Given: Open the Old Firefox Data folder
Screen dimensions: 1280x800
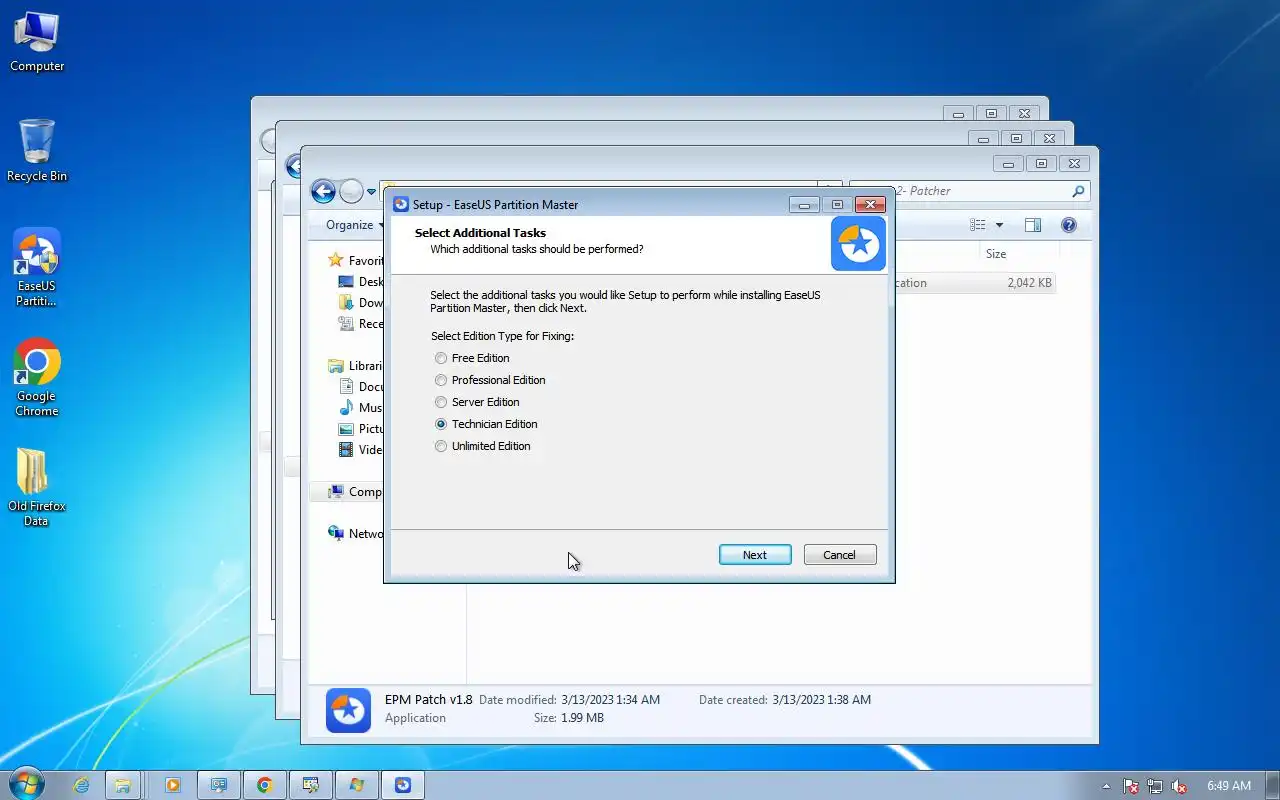Looking at the screenshot, I should coord(37,486).
